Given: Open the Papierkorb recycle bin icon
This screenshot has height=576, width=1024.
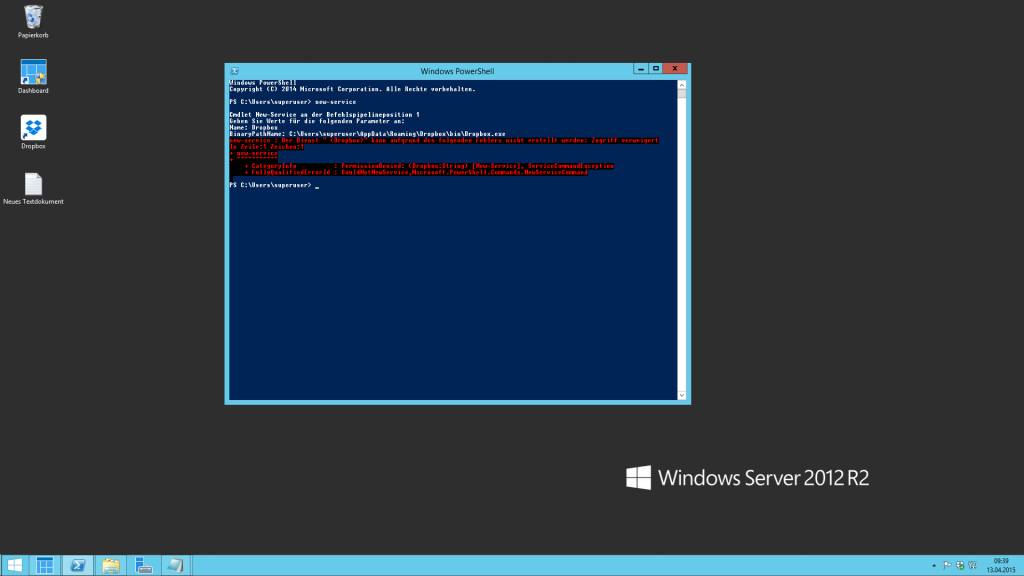Looking at the screenshot, I should 33,21.
